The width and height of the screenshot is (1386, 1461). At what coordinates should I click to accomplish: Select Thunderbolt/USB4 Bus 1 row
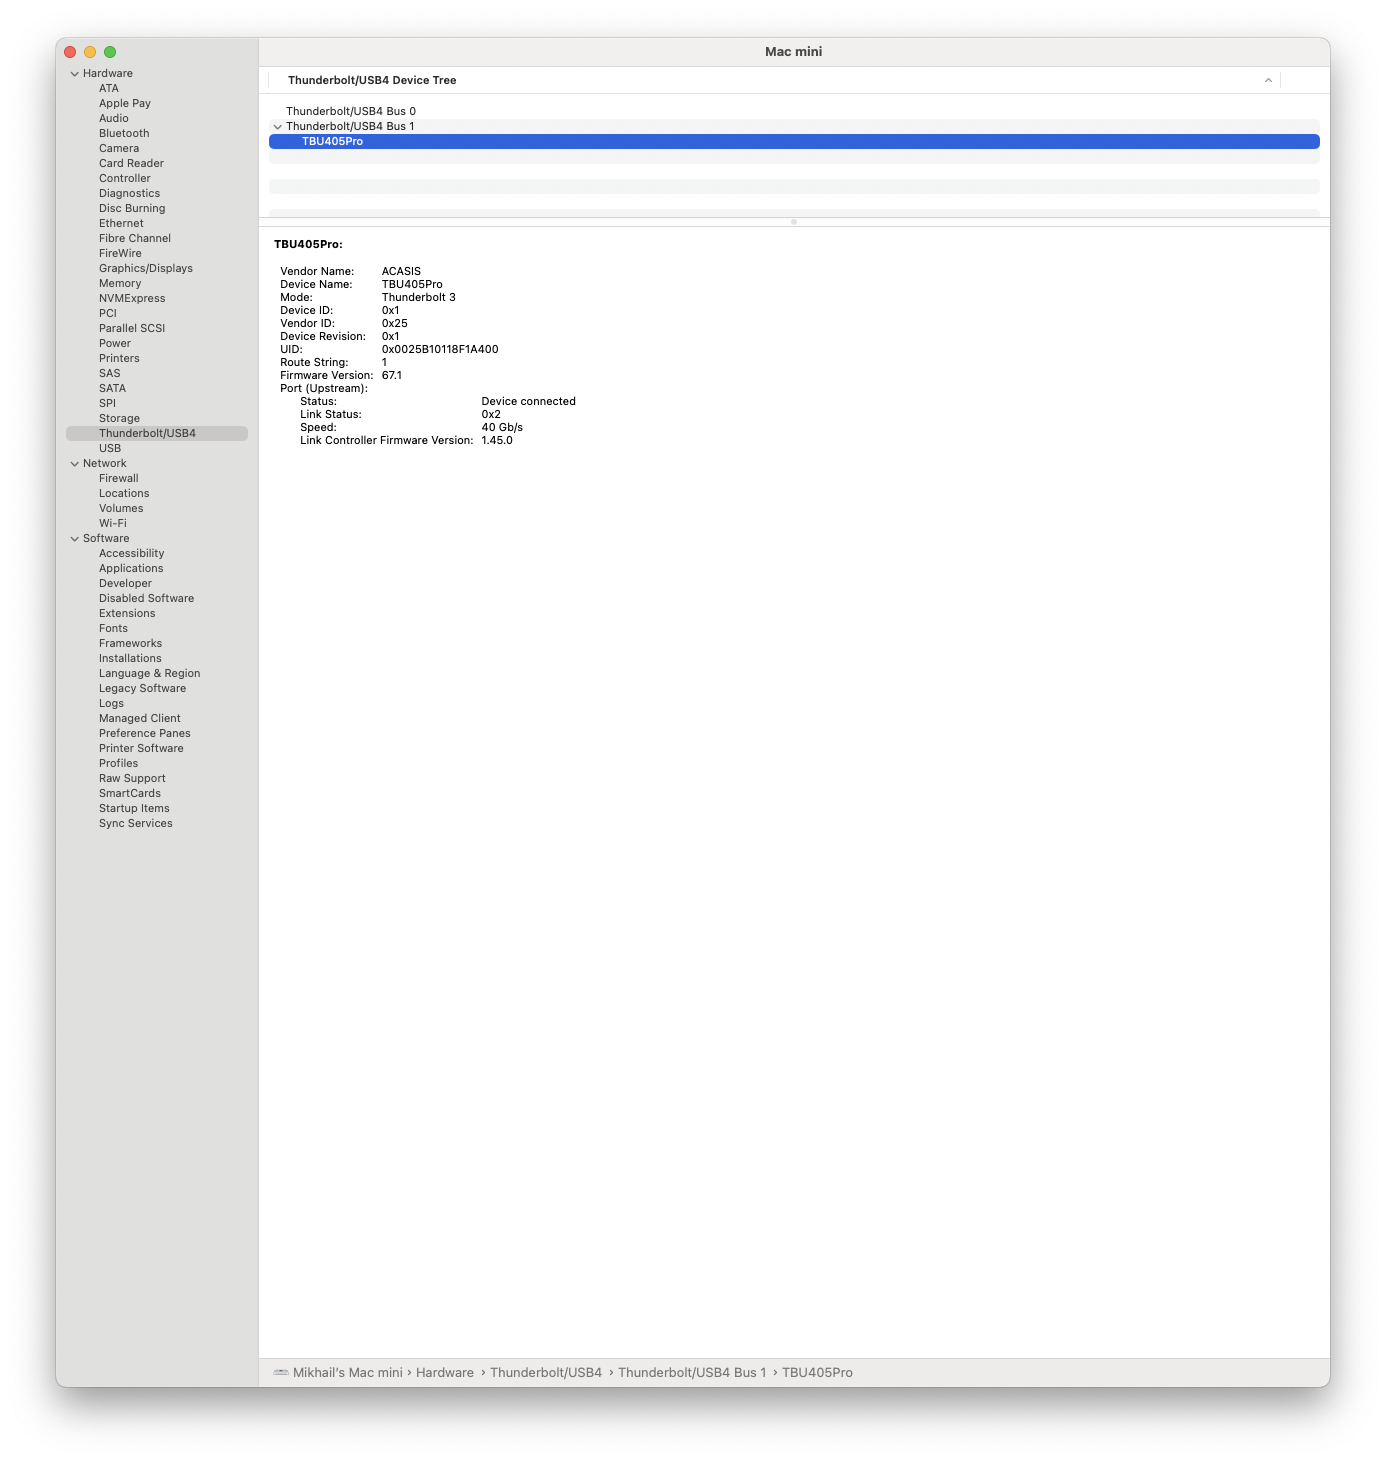794,127
